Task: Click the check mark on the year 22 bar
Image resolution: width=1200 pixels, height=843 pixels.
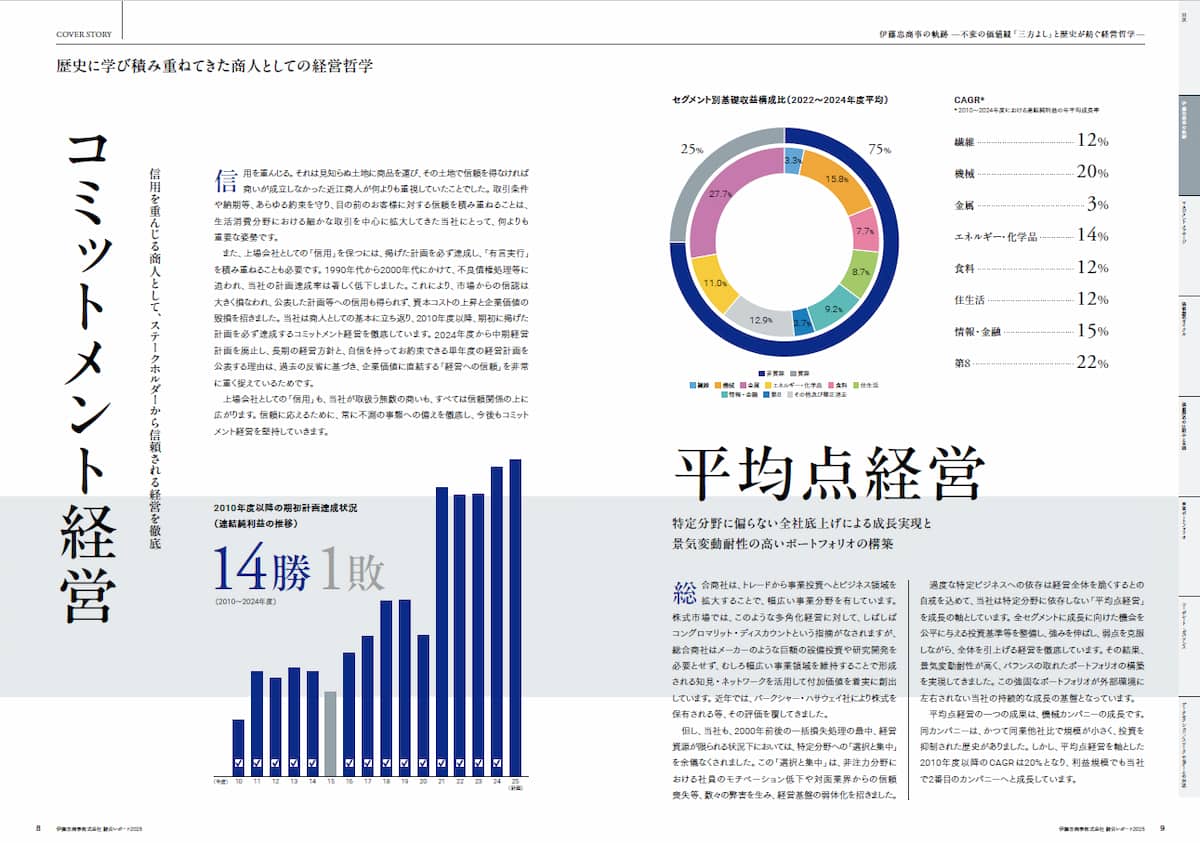Action: pos(460,765)
